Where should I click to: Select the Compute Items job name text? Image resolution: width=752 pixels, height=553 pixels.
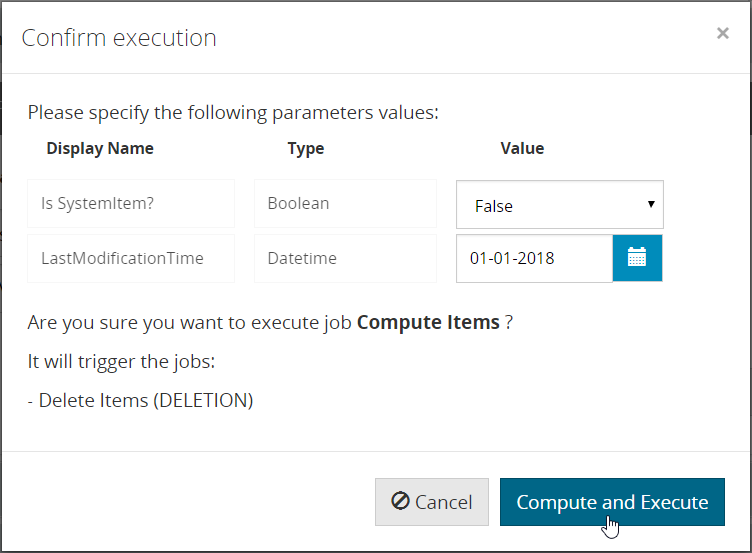click(428, 322)
